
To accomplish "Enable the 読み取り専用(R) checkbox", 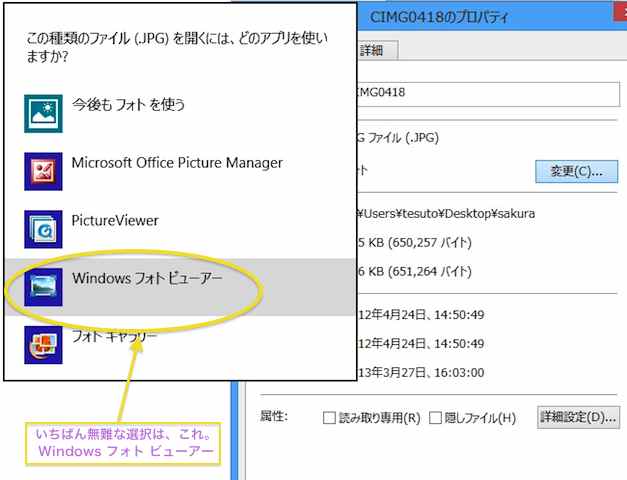I will 328,417.
